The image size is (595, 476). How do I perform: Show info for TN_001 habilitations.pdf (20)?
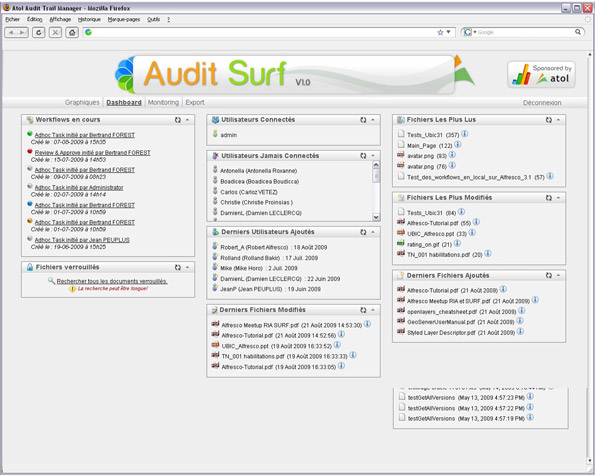point(488,254)
